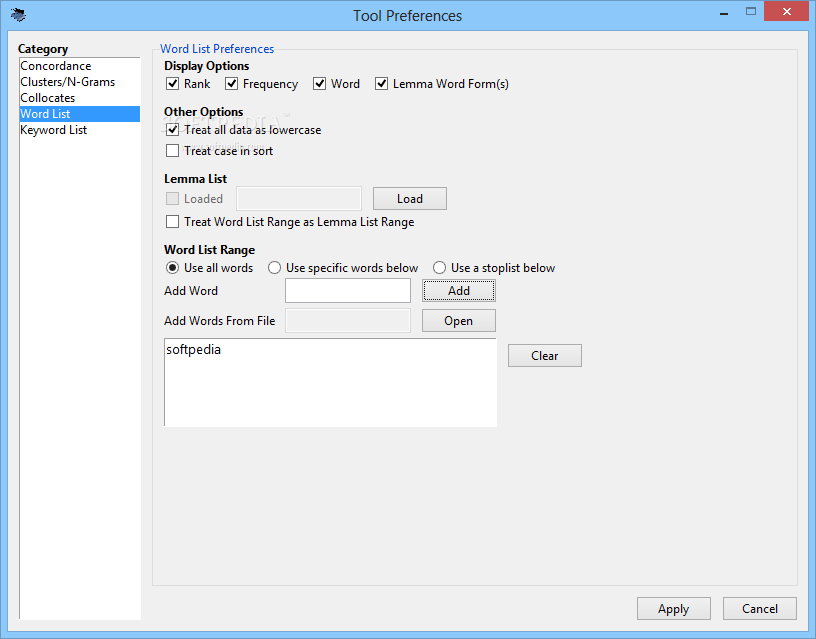Screen dimensions: 816x639
Task: Focus the Add Word text field
Action: coord(348,291)
